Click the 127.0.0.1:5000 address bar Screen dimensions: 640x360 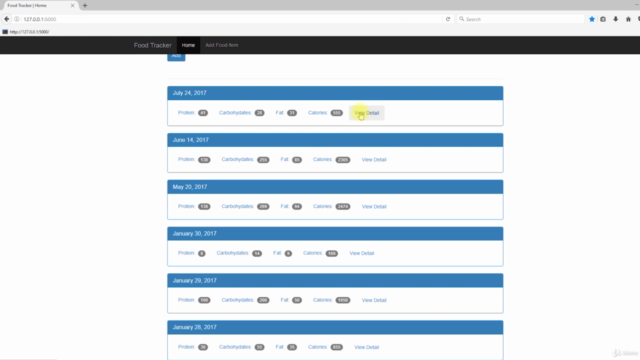[x=233, y=19]
